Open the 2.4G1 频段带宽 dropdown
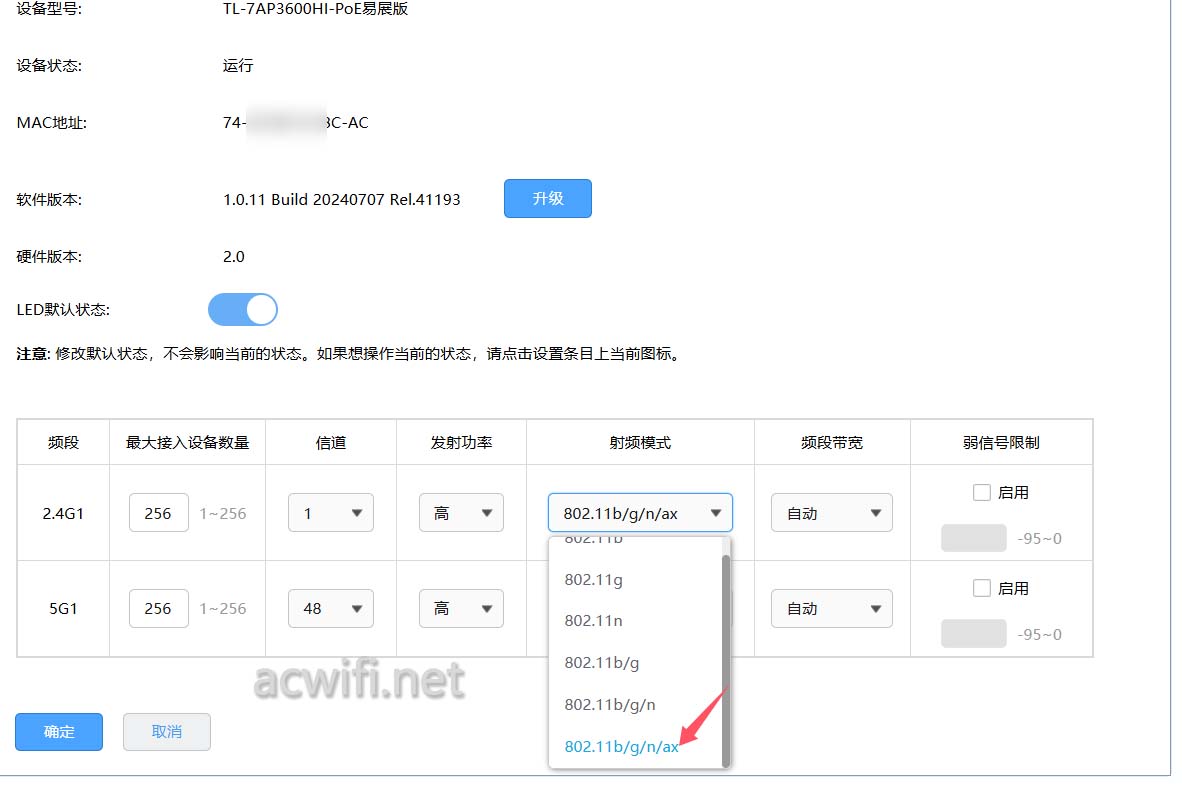The image size is (1182, 788). (x=831, y=513)
